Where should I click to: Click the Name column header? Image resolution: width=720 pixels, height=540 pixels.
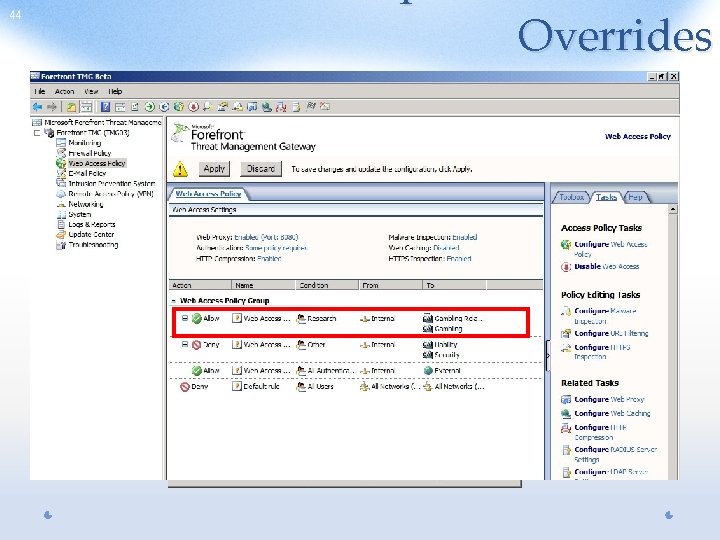click(263, 285)
